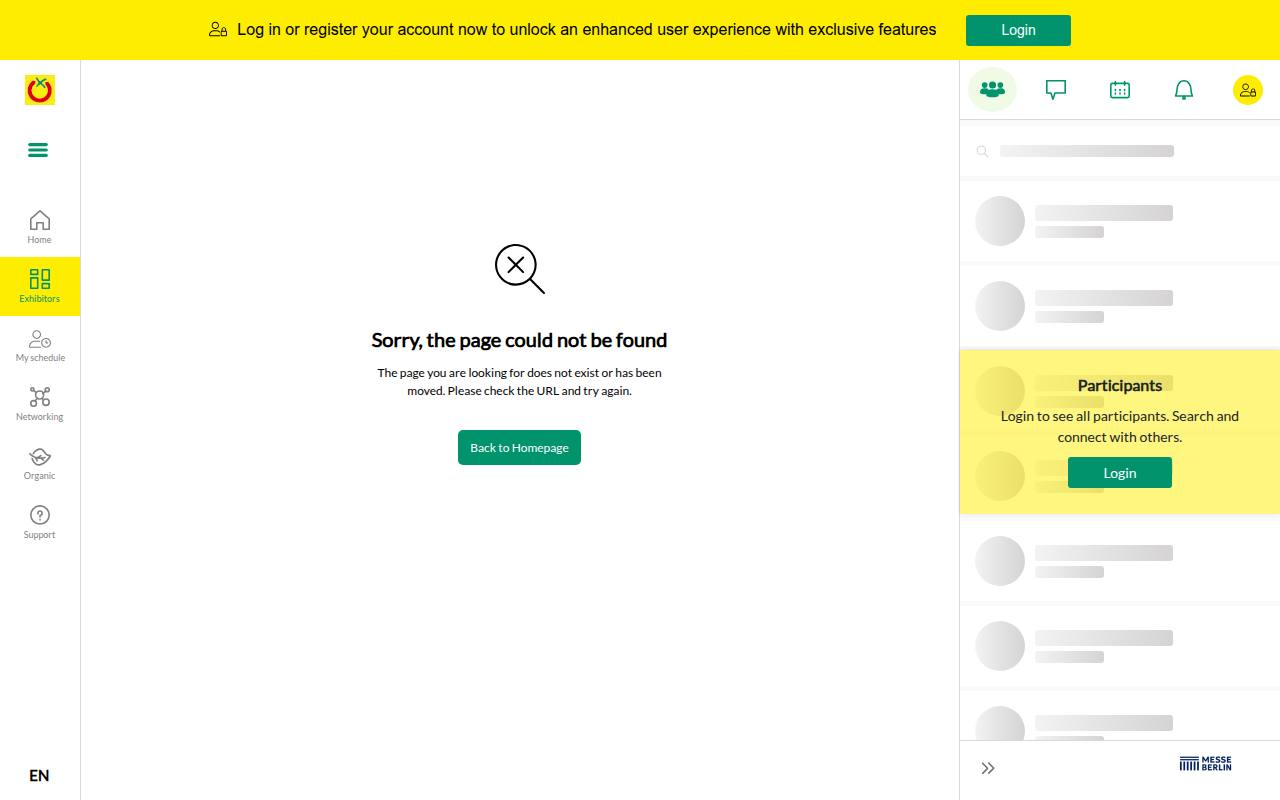This screenshot has width=1280, height=800.
Task: Change language via EN selector
Action: pos(39,776)
